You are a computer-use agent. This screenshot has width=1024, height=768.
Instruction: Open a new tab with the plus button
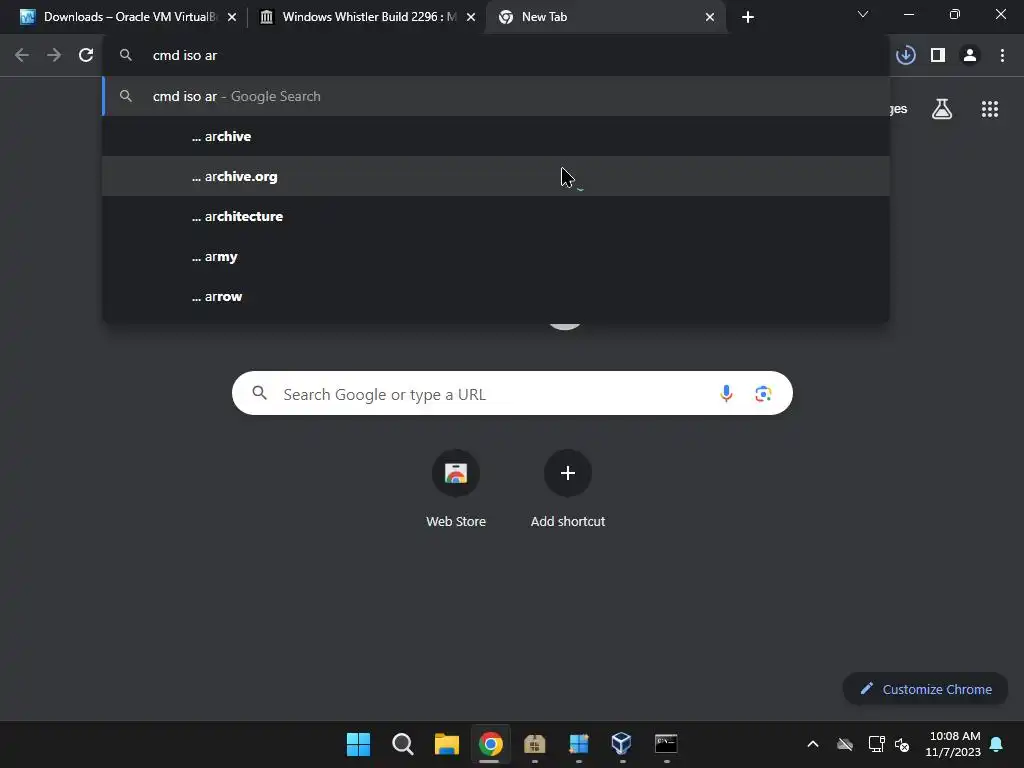[x=748, y=17]
